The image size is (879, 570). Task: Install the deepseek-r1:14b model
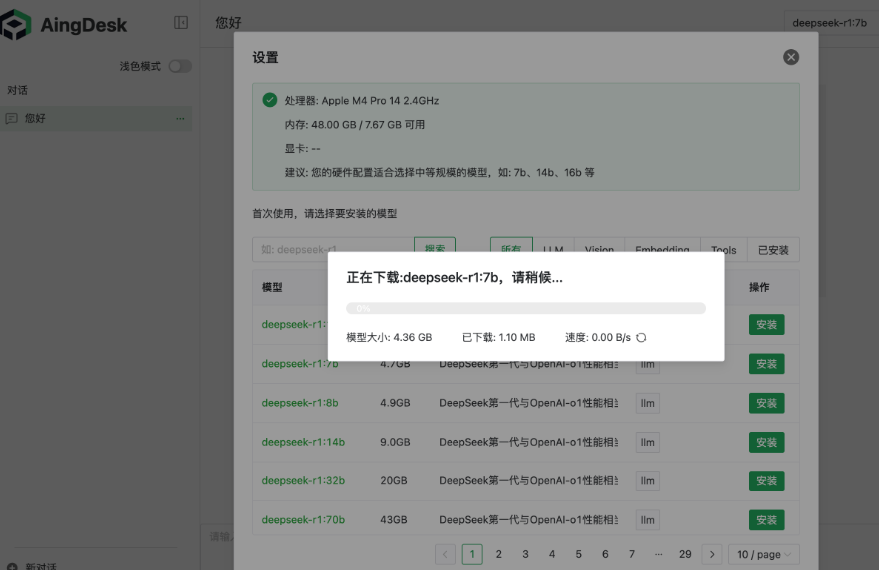[766, 442]
